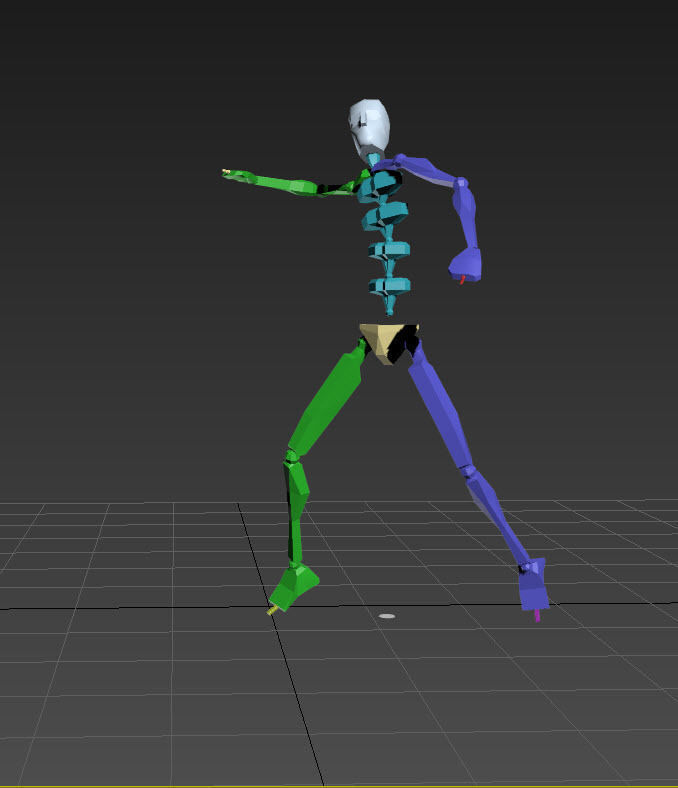
Task: Select the biped's white head
Action: pyautogui.click(x=369, y=128)
